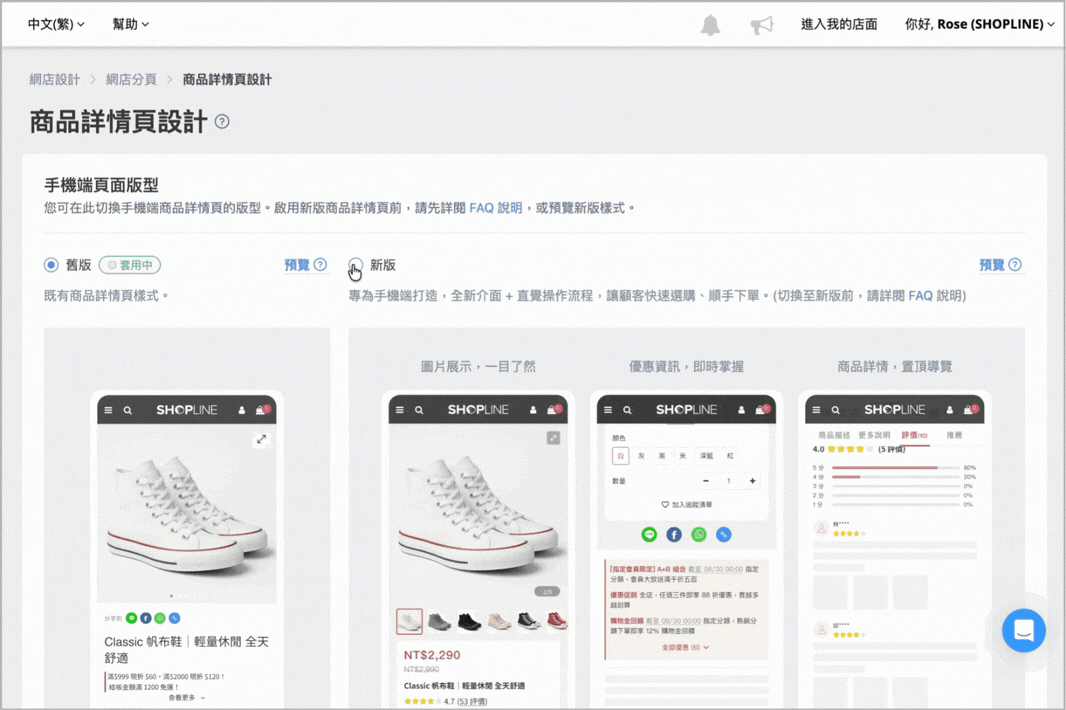This screenshot has width=1066, height=710.
Task: Click 更多說明 tab in preview
Action: 874,435
